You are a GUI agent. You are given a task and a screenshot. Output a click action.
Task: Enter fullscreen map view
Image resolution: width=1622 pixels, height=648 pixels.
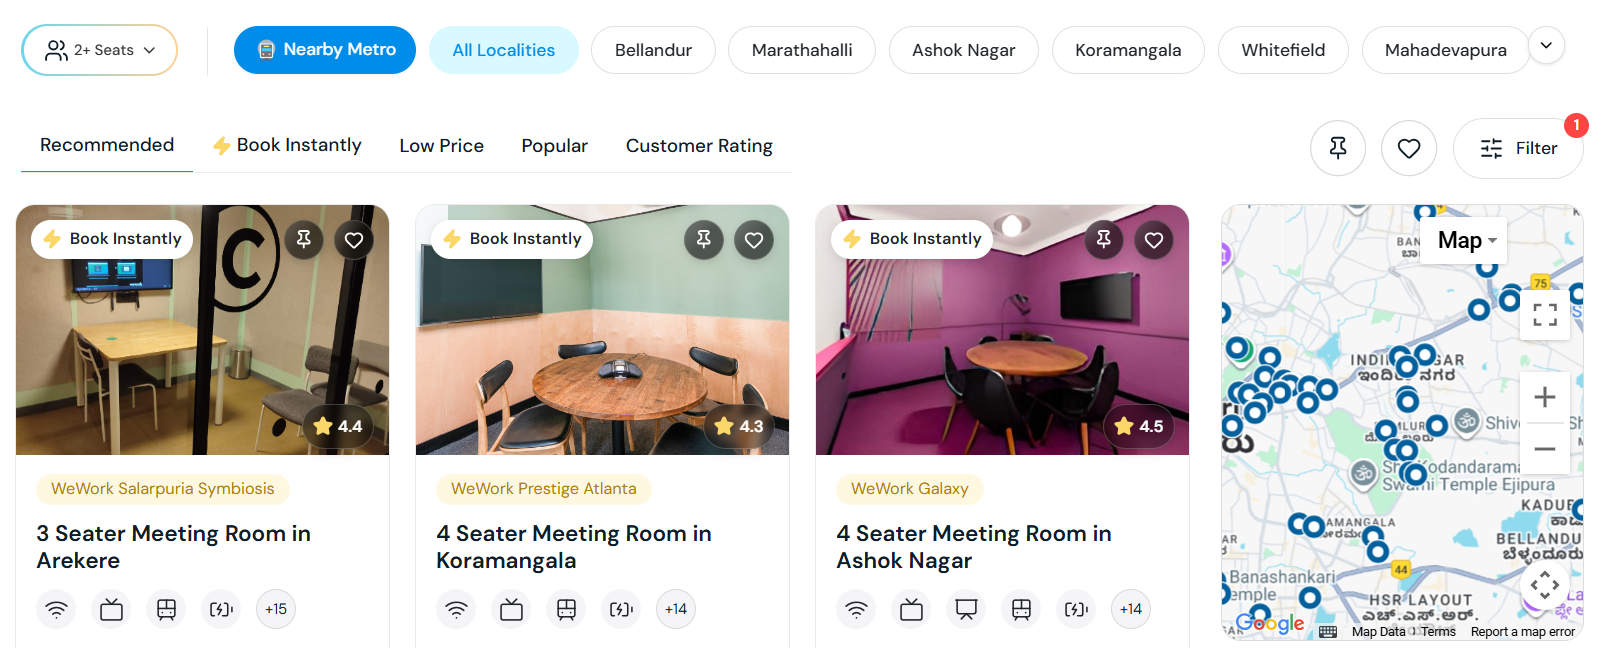(1545, 315)
